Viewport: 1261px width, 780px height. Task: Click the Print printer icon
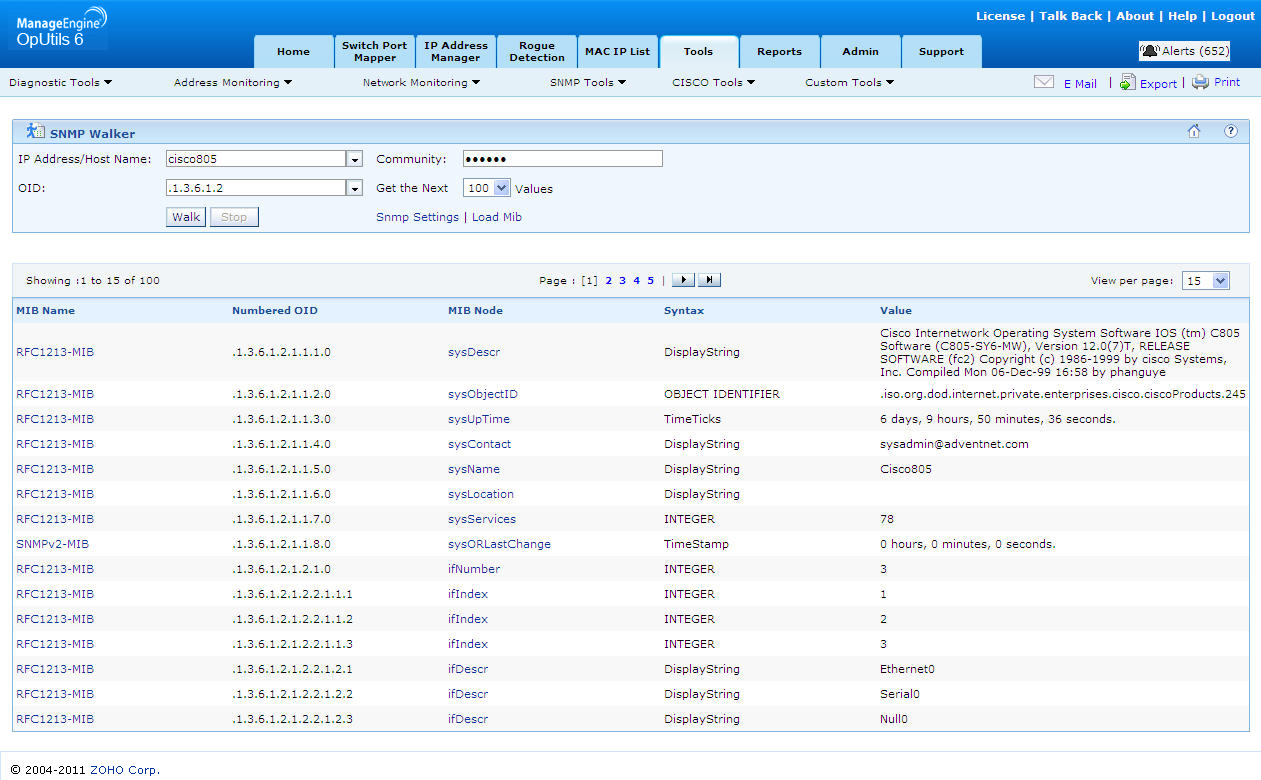pyautogui.click(x=1200, y=83)
